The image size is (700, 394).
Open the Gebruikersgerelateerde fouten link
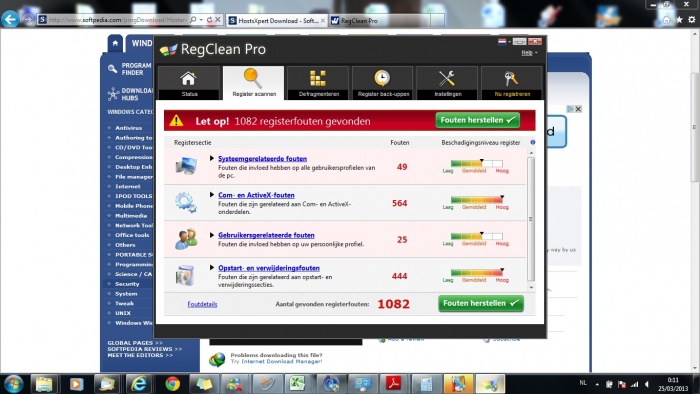266,235
